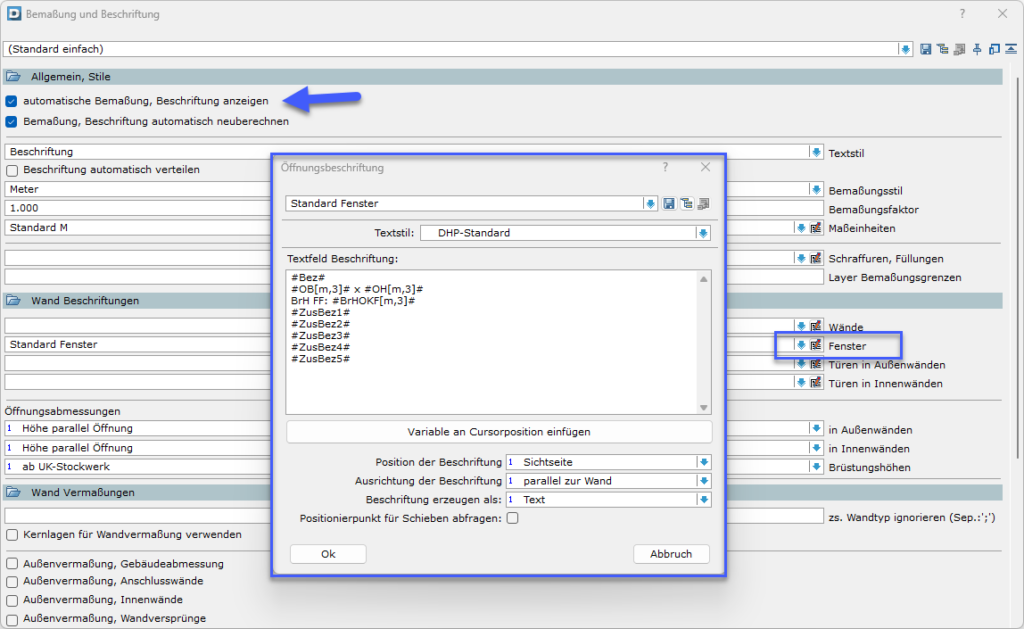Tick Positionierpunkt für Schieben abfragen checkbox
The width and height of the screenshot is (1024, 629).
tap(512, 518)
